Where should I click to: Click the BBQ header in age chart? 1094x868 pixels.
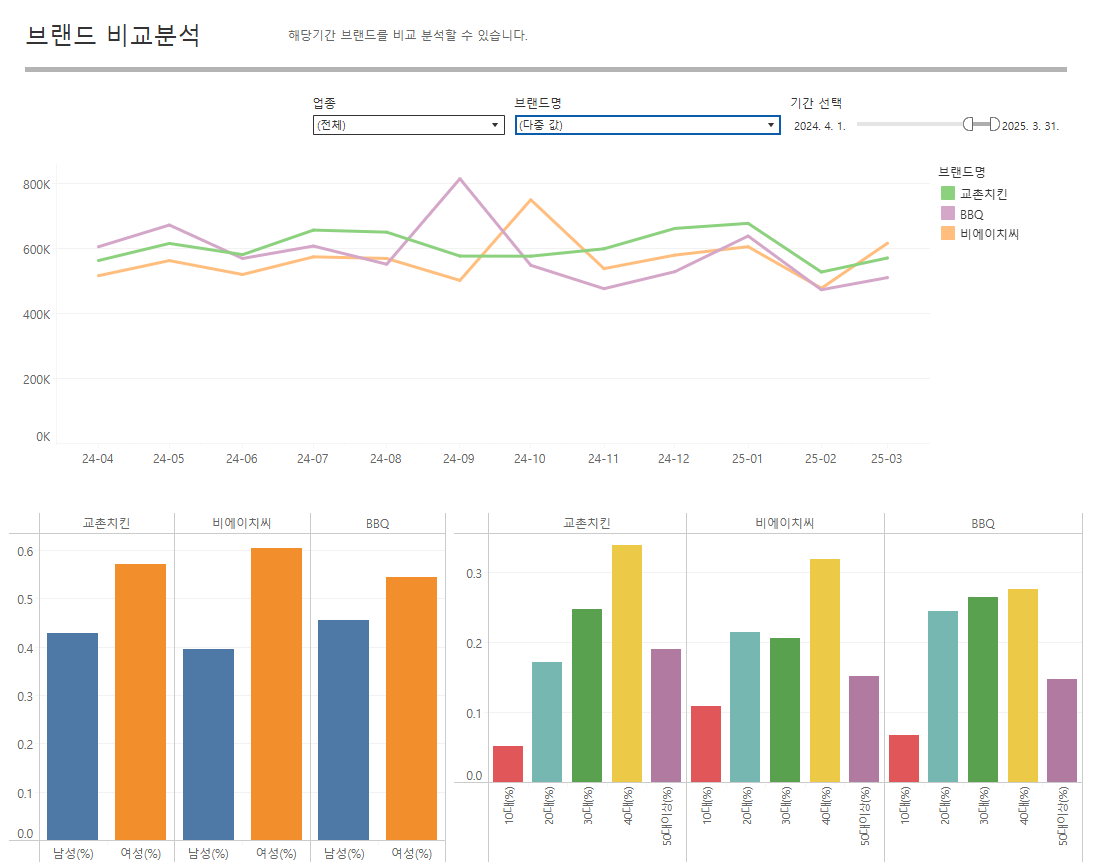click(983, 523)
